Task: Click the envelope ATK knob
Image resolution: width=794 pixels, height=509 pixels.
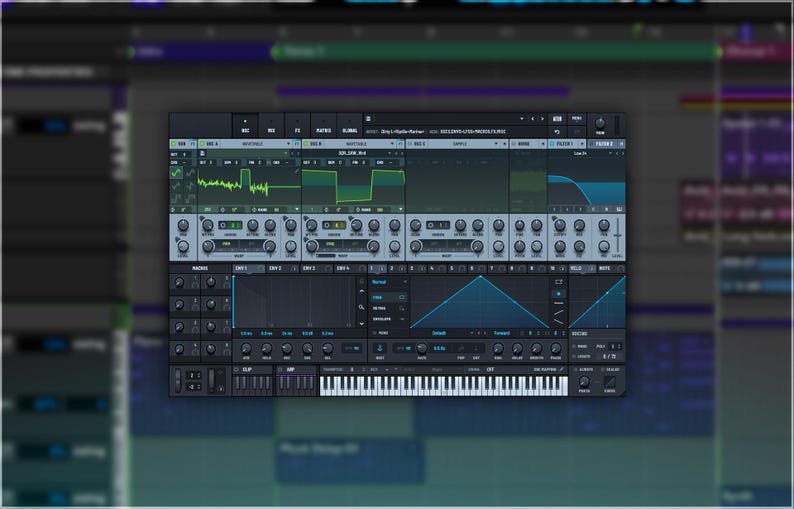Action: coord(246,348)
